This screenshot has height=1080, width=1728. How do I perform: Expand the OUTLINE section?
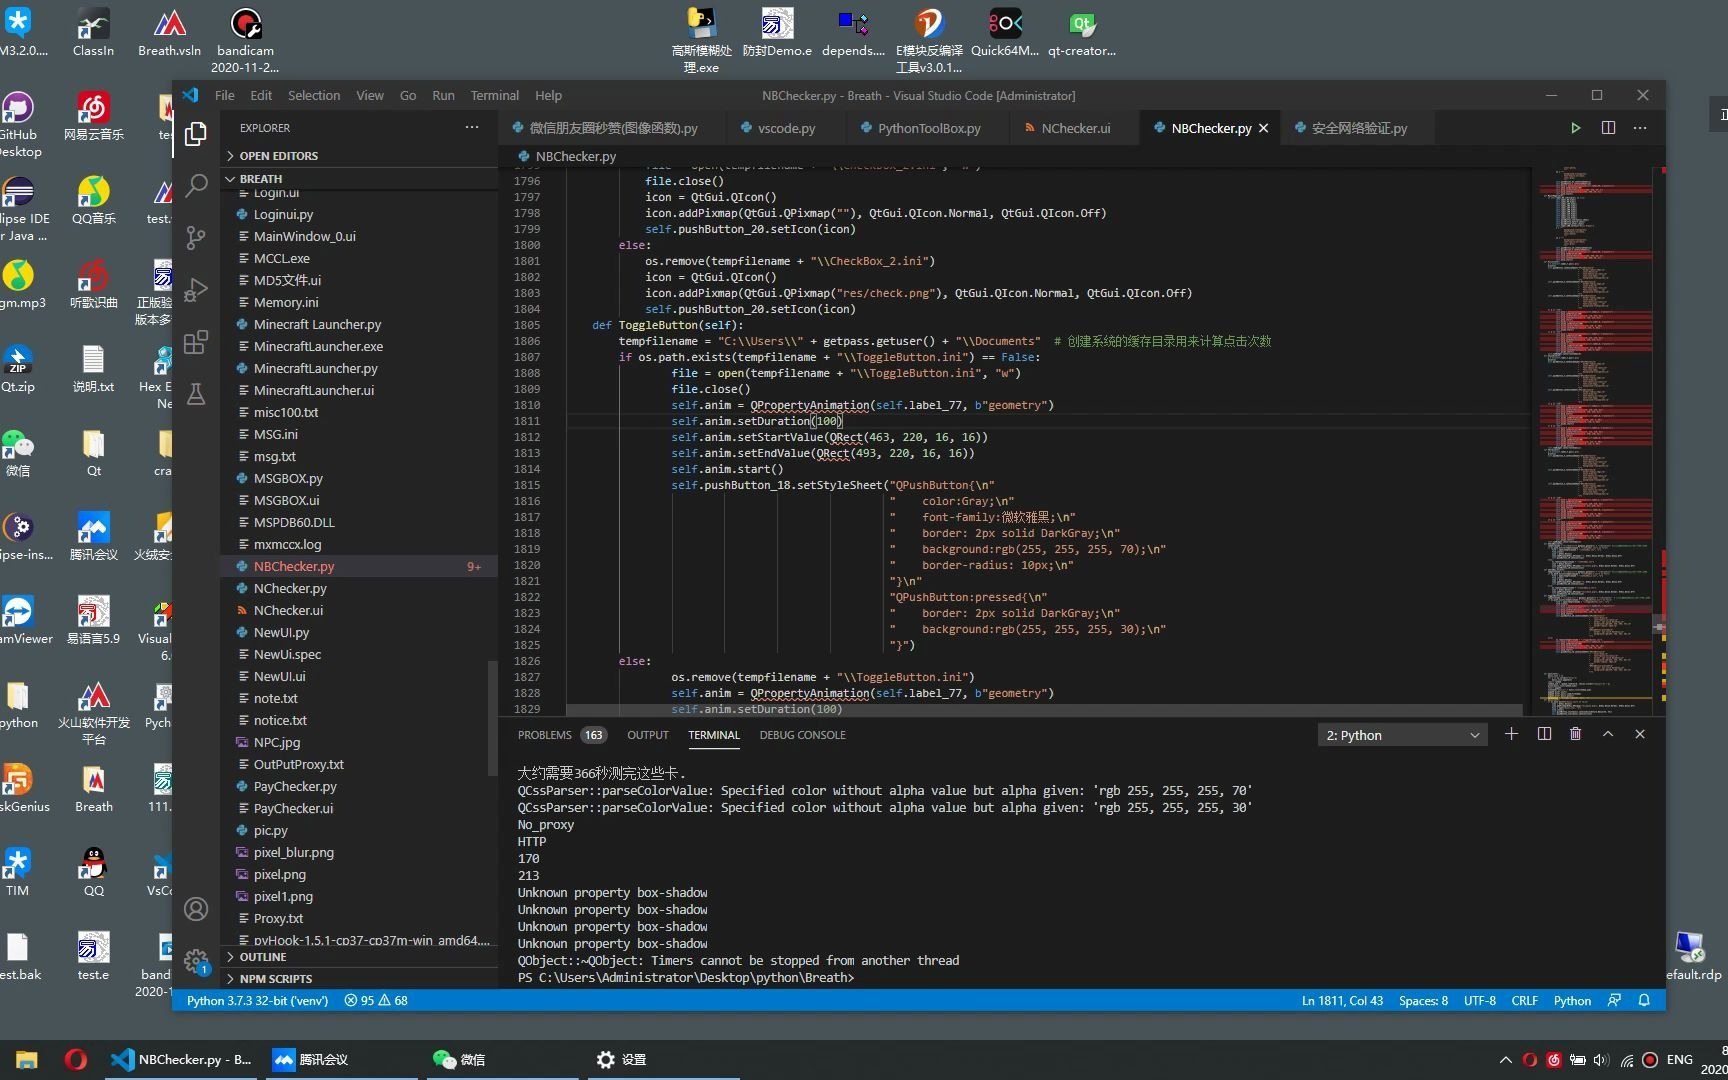pos(262,957)
